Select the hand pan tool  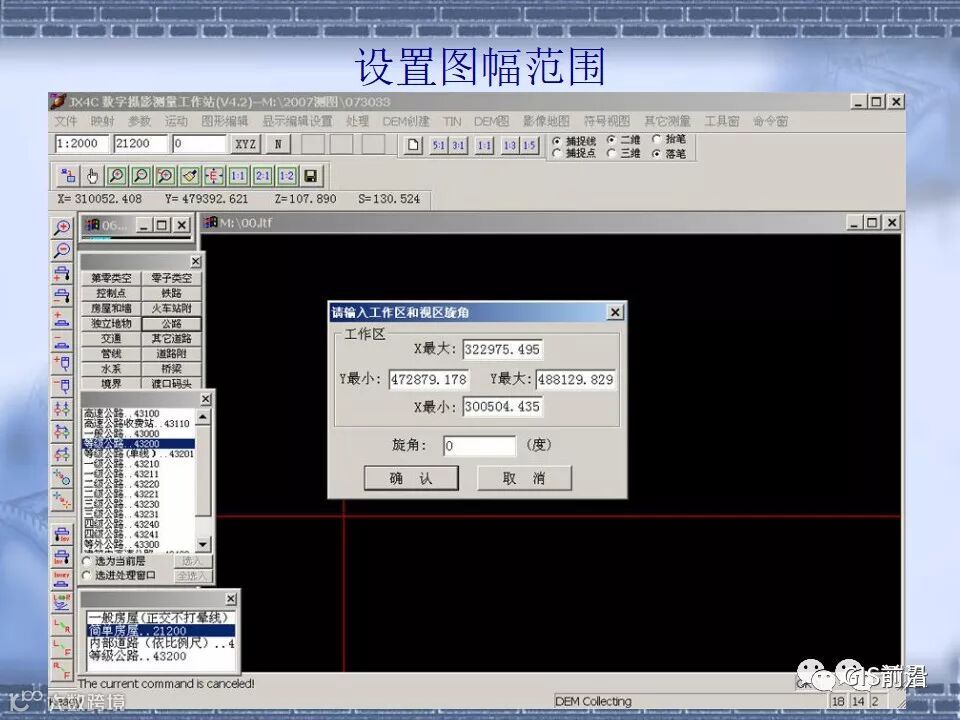point(92,176)
